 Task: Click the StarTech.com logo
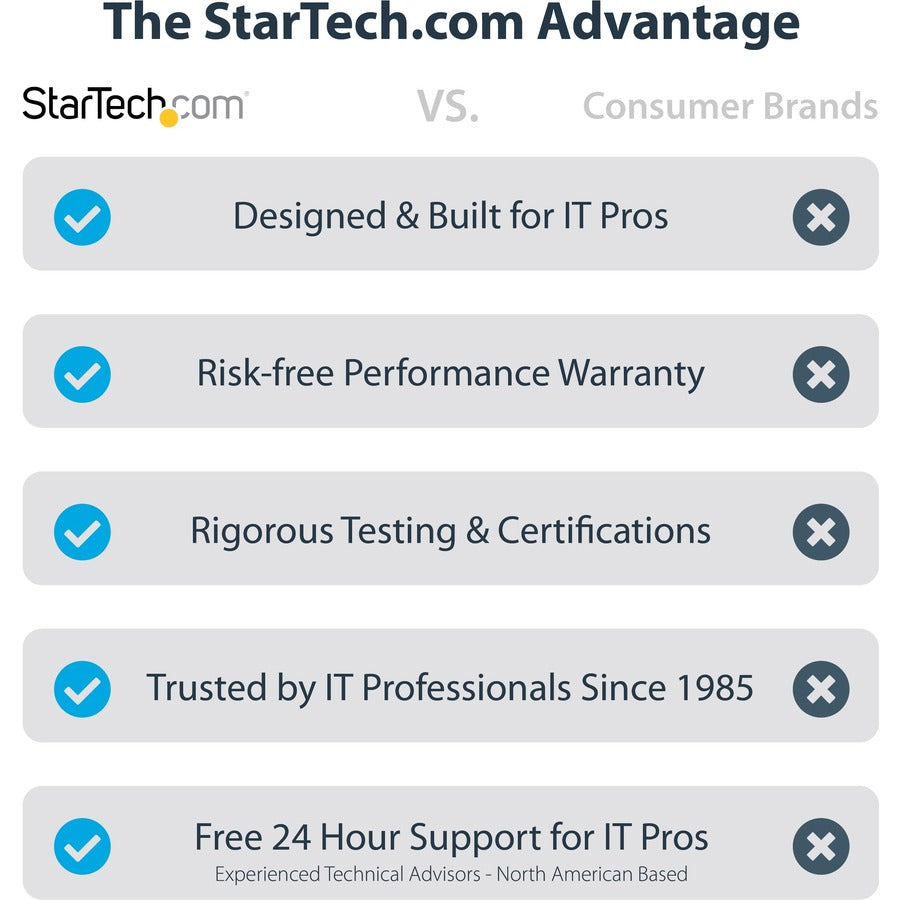point(135,105)
